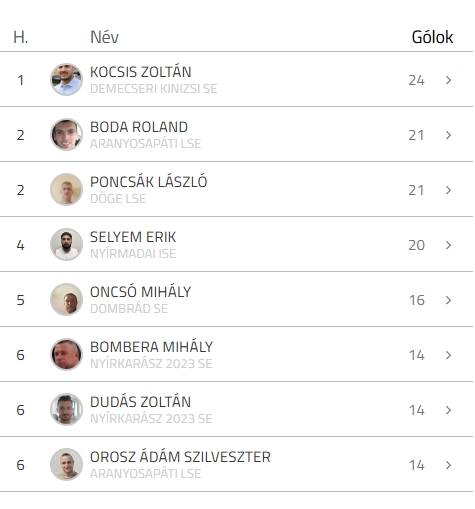Click the NYÍRMADAI ISE team name

(x=133, y=254)
